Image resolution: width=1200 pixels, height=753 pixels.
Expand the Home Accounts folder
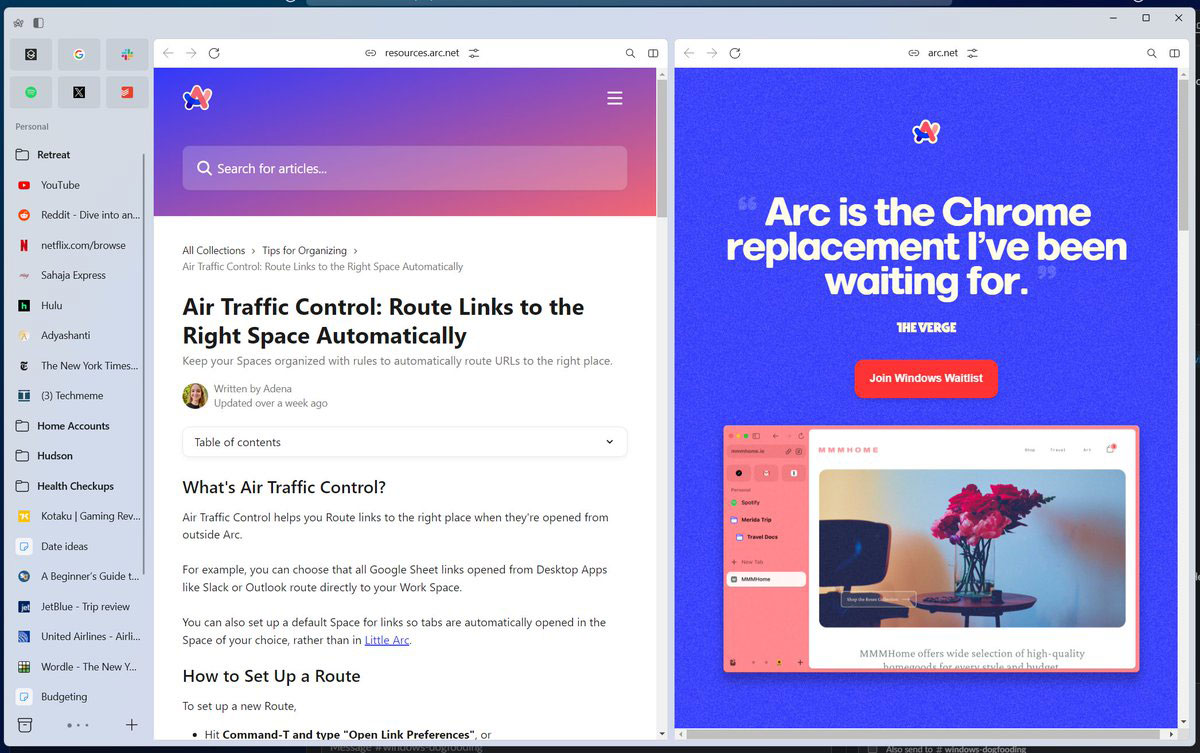(72, 426)
